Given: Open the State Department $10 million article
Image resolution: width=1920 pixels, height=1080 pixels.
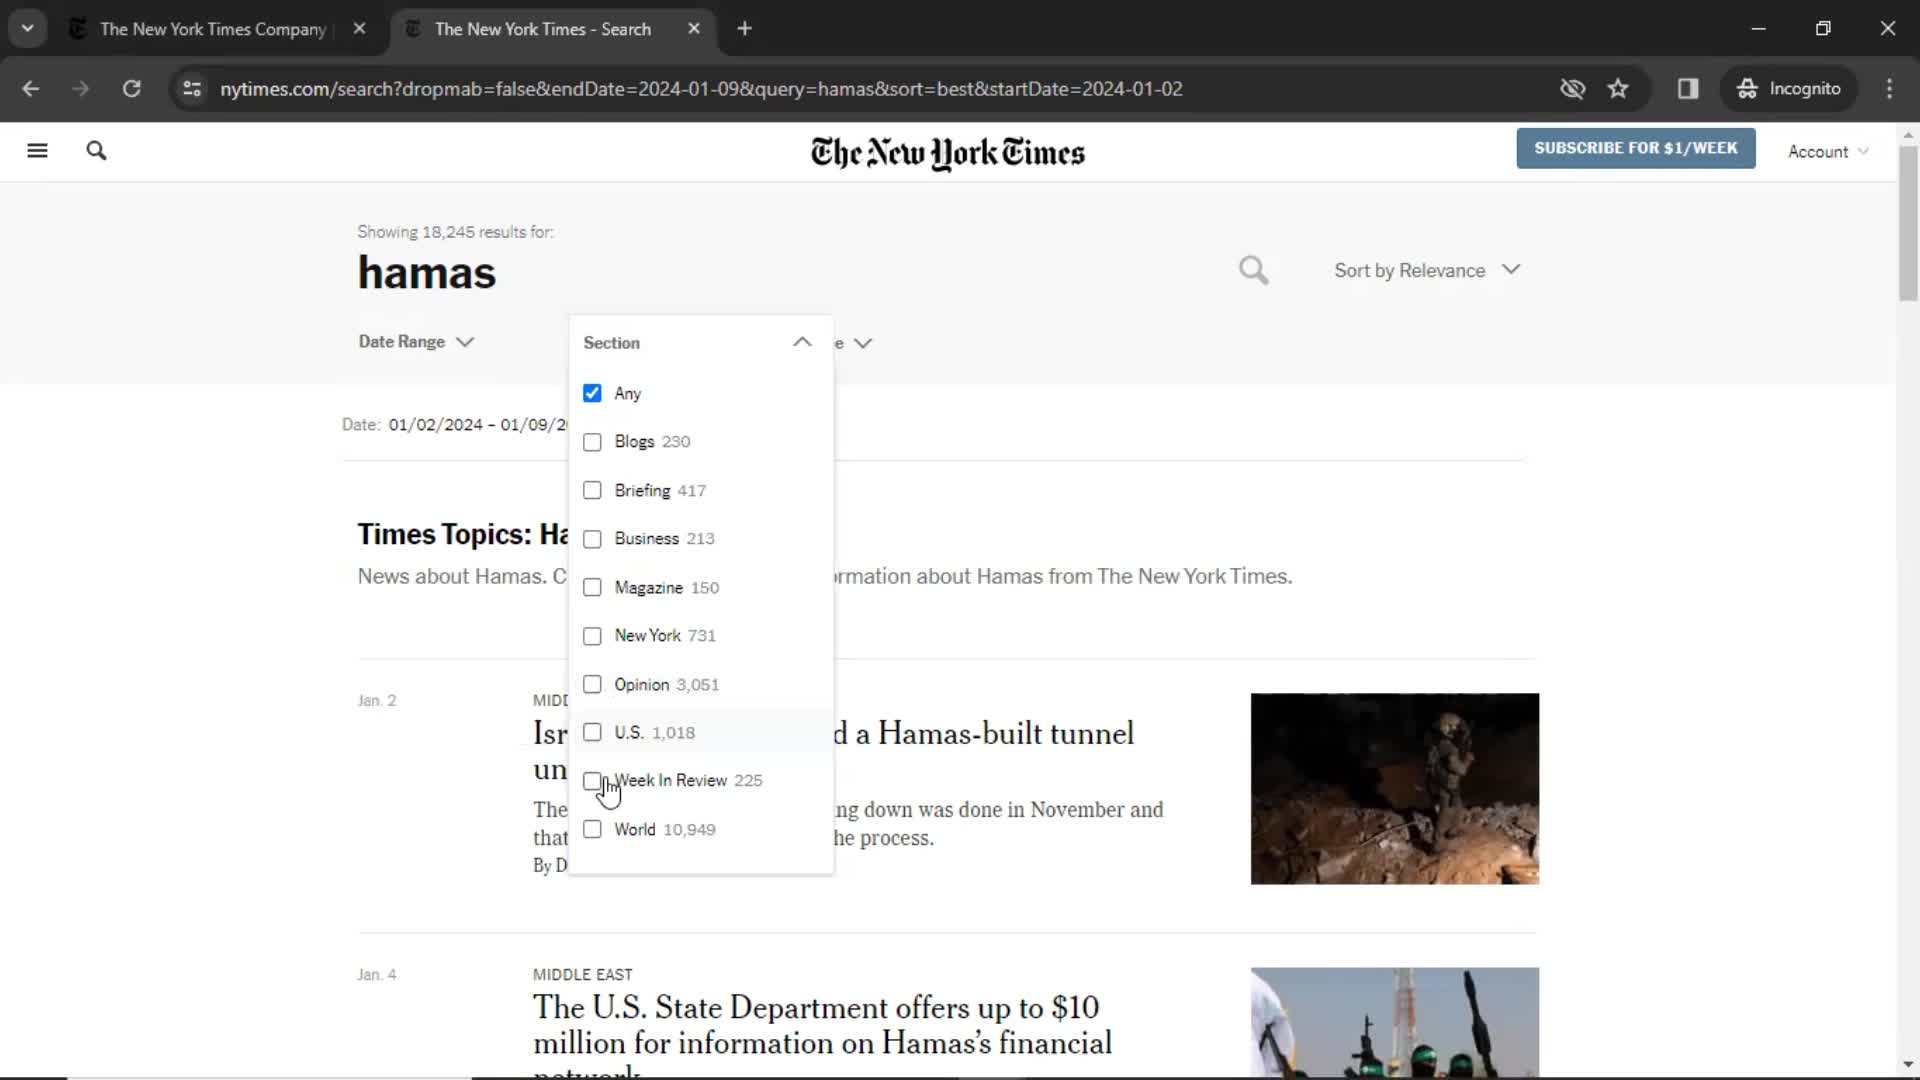Looking at the screenshot, I should (822, 1025).
